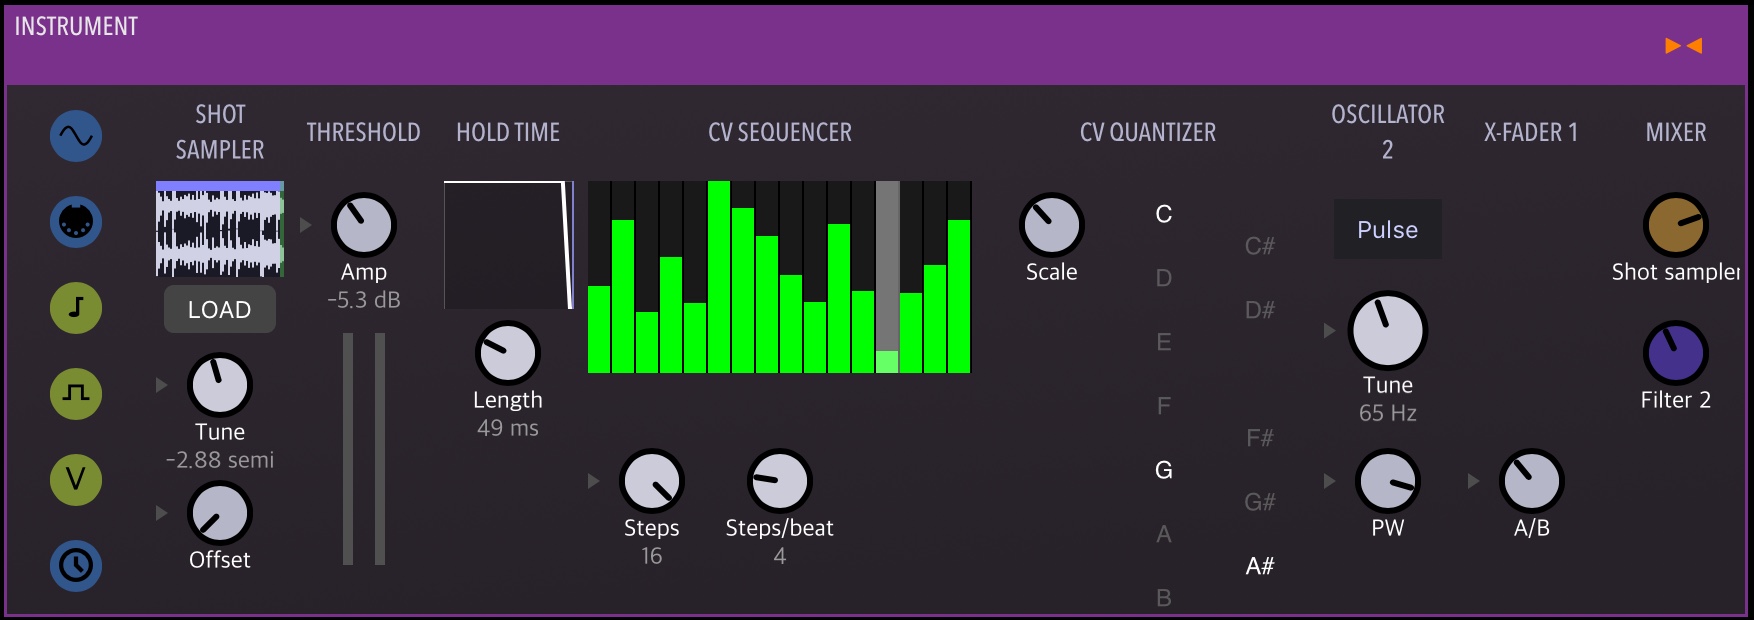Screen dimensions: 1754x620
Task: Select the music note icon
Action: tap(76, 308)
